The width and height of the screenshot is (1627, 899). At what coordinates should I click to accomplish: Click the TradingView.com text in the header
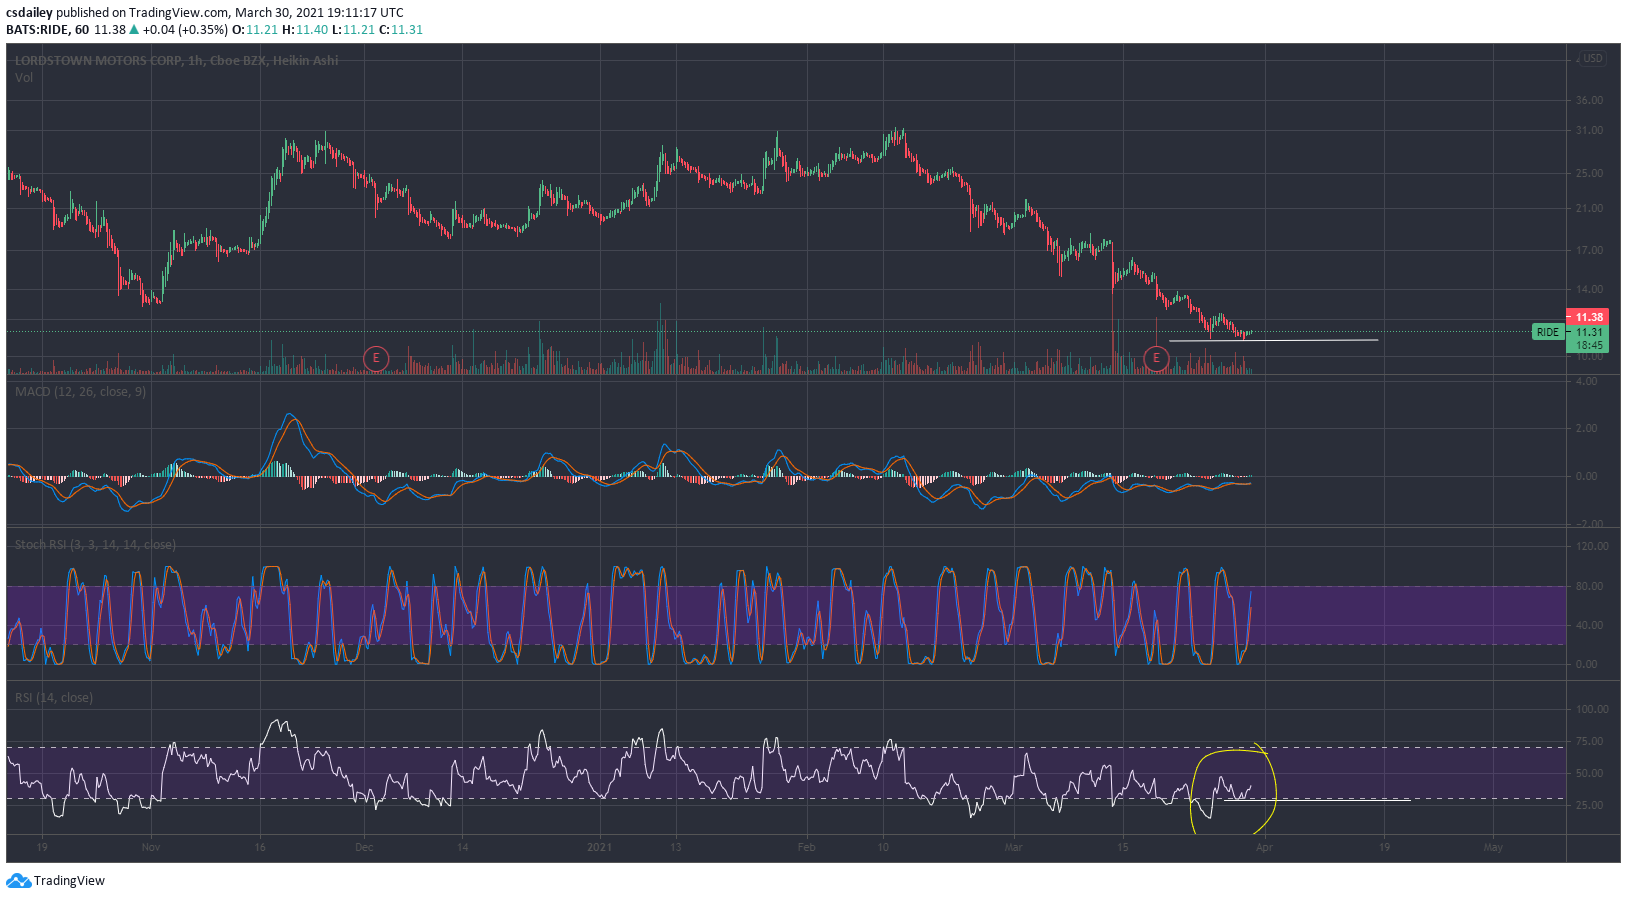[x=179, y=13]
